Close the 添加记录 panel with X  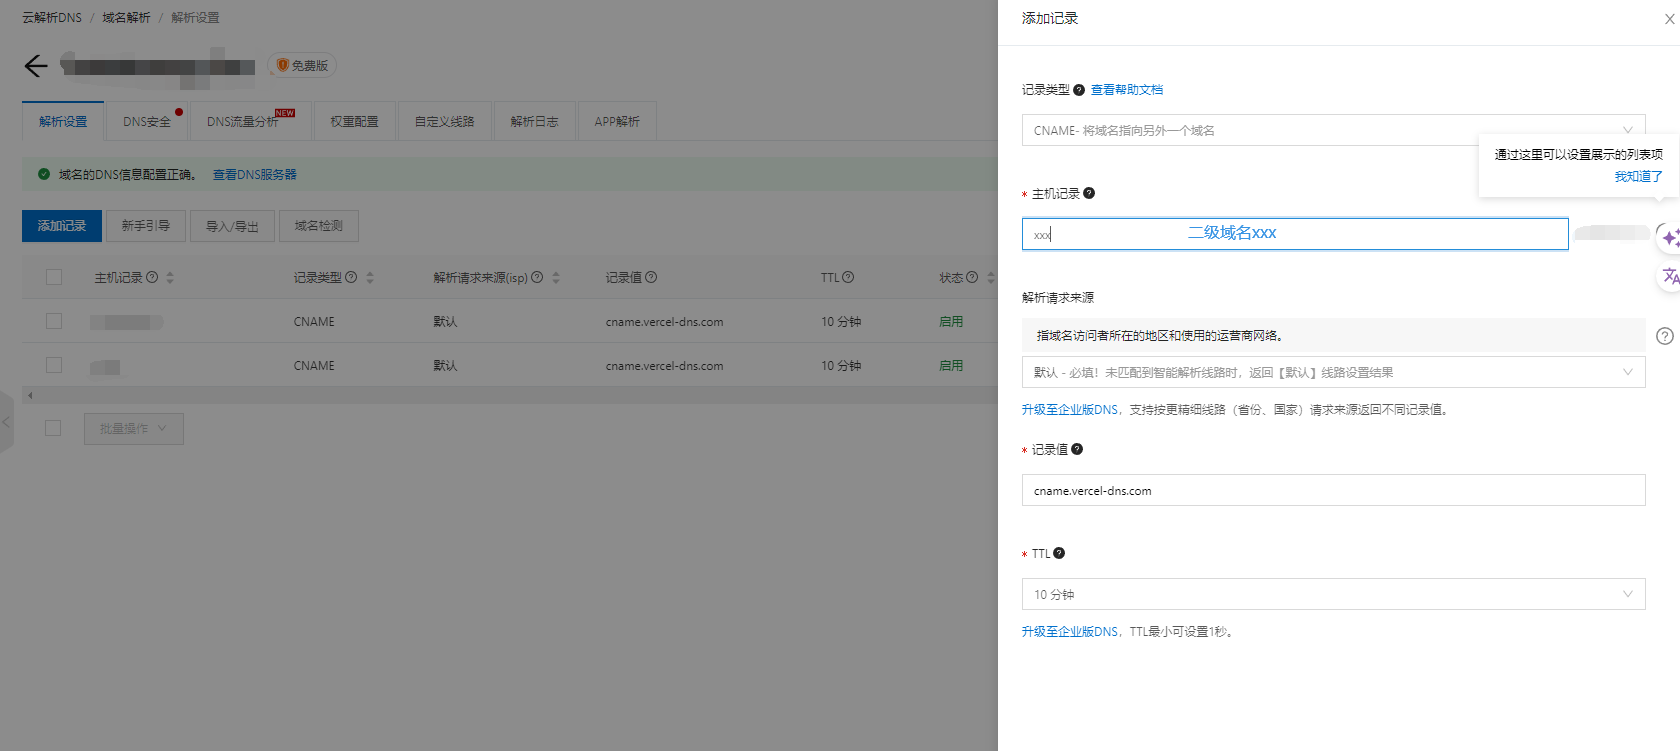point(1669,19)
